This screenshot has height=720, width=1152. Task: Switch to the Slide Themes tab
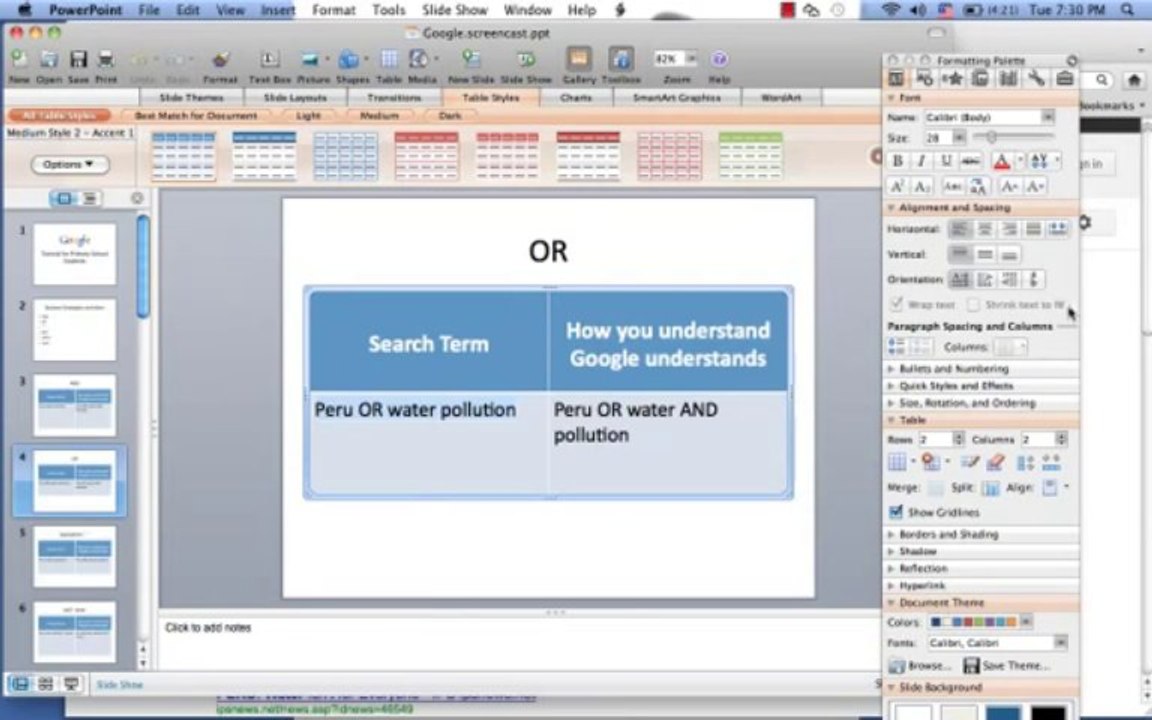click(191, 98)
